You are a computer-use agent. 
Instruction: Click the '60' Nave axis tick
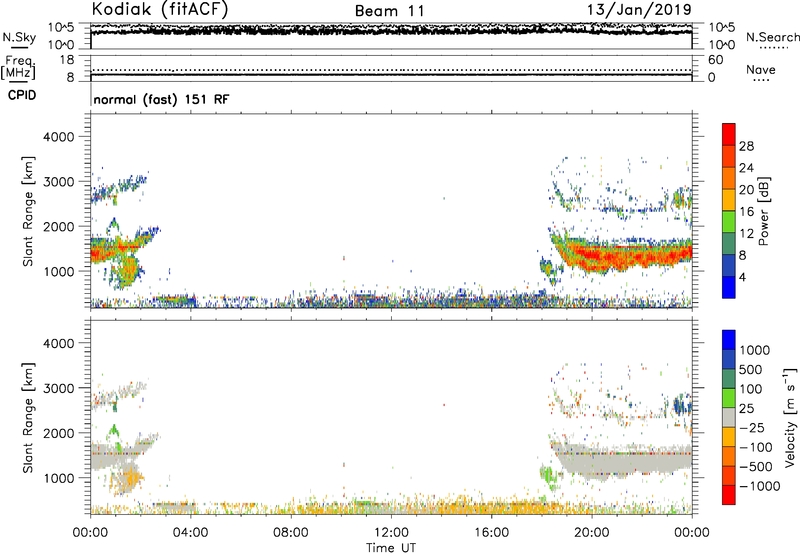(716, 60)
